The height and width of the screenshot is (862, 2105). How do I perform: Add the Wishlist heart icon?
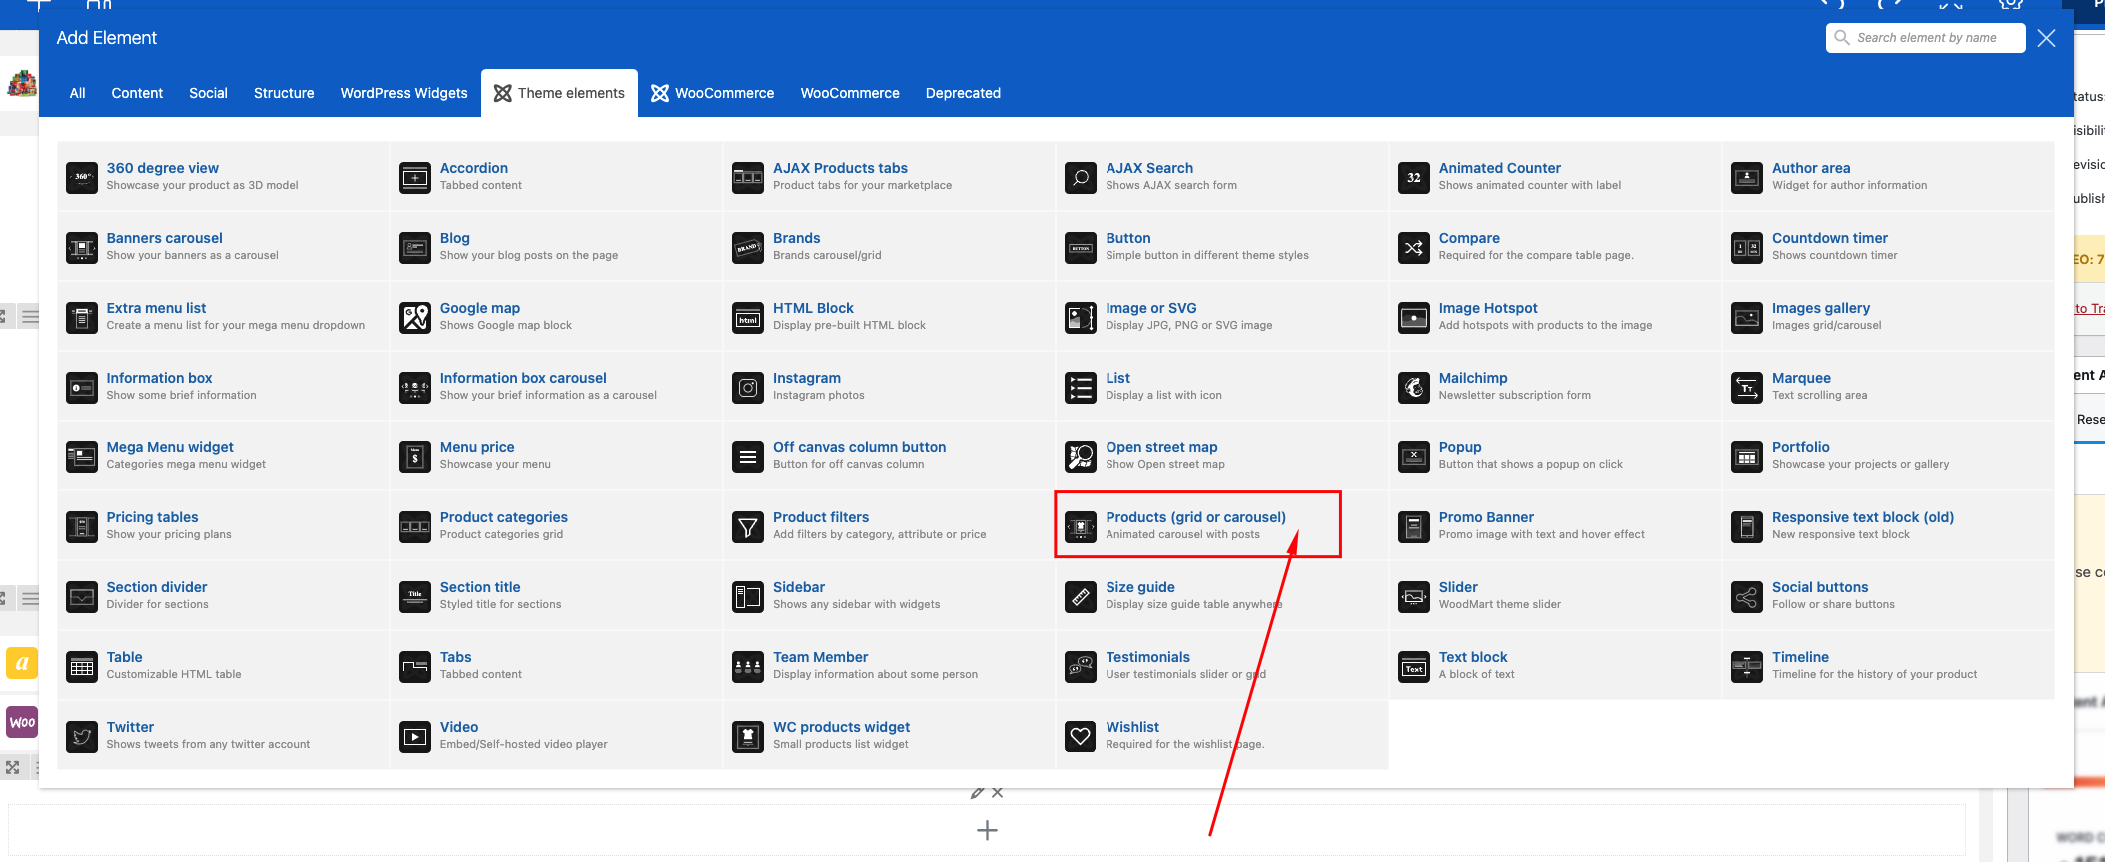coord(1081,736)
